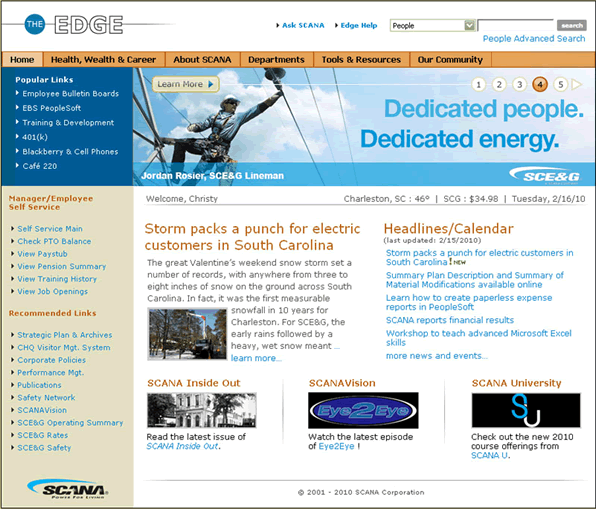Open the People search scope dropdown
Viewport: 596px width, 509px height.
(433, 25)
